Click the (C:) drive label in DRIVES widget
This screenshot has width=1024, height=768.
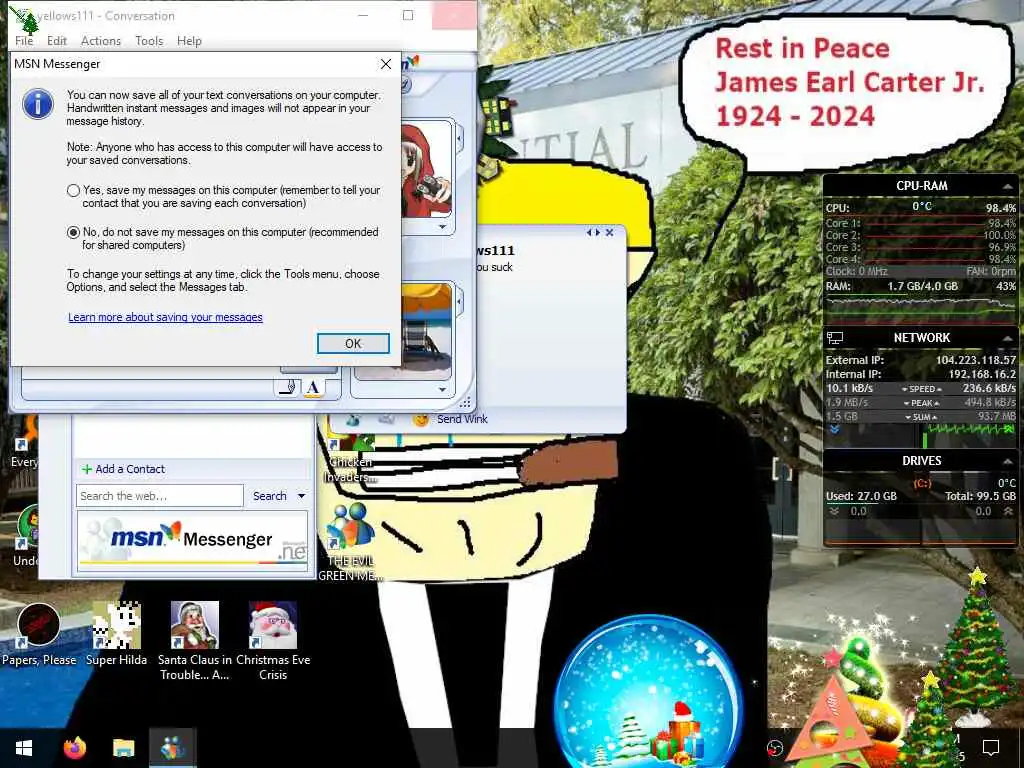click(921, 483)
